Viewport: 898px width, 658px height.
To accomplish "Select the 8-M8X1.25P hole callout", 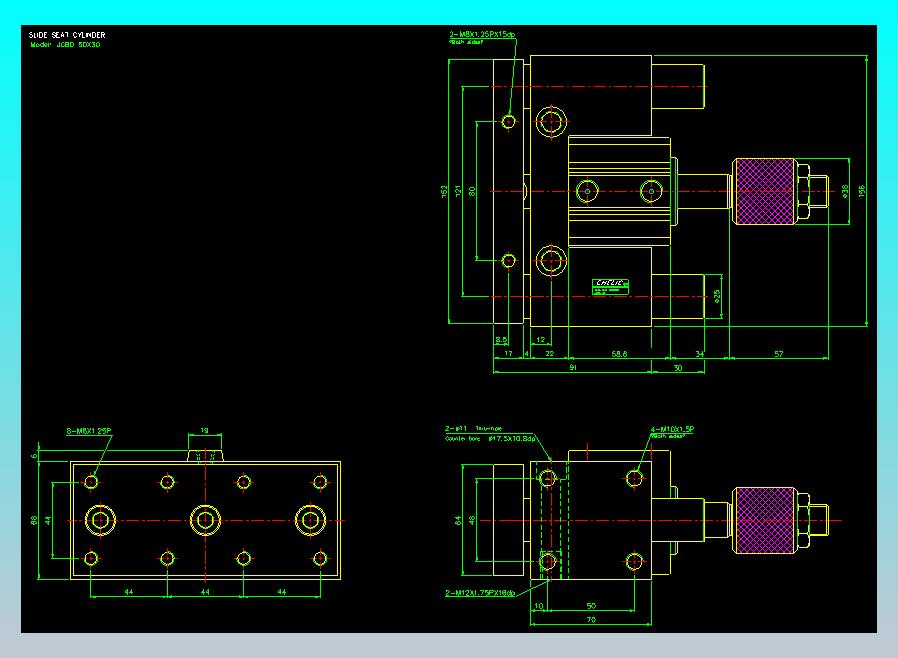I will [x=89, y=431].
